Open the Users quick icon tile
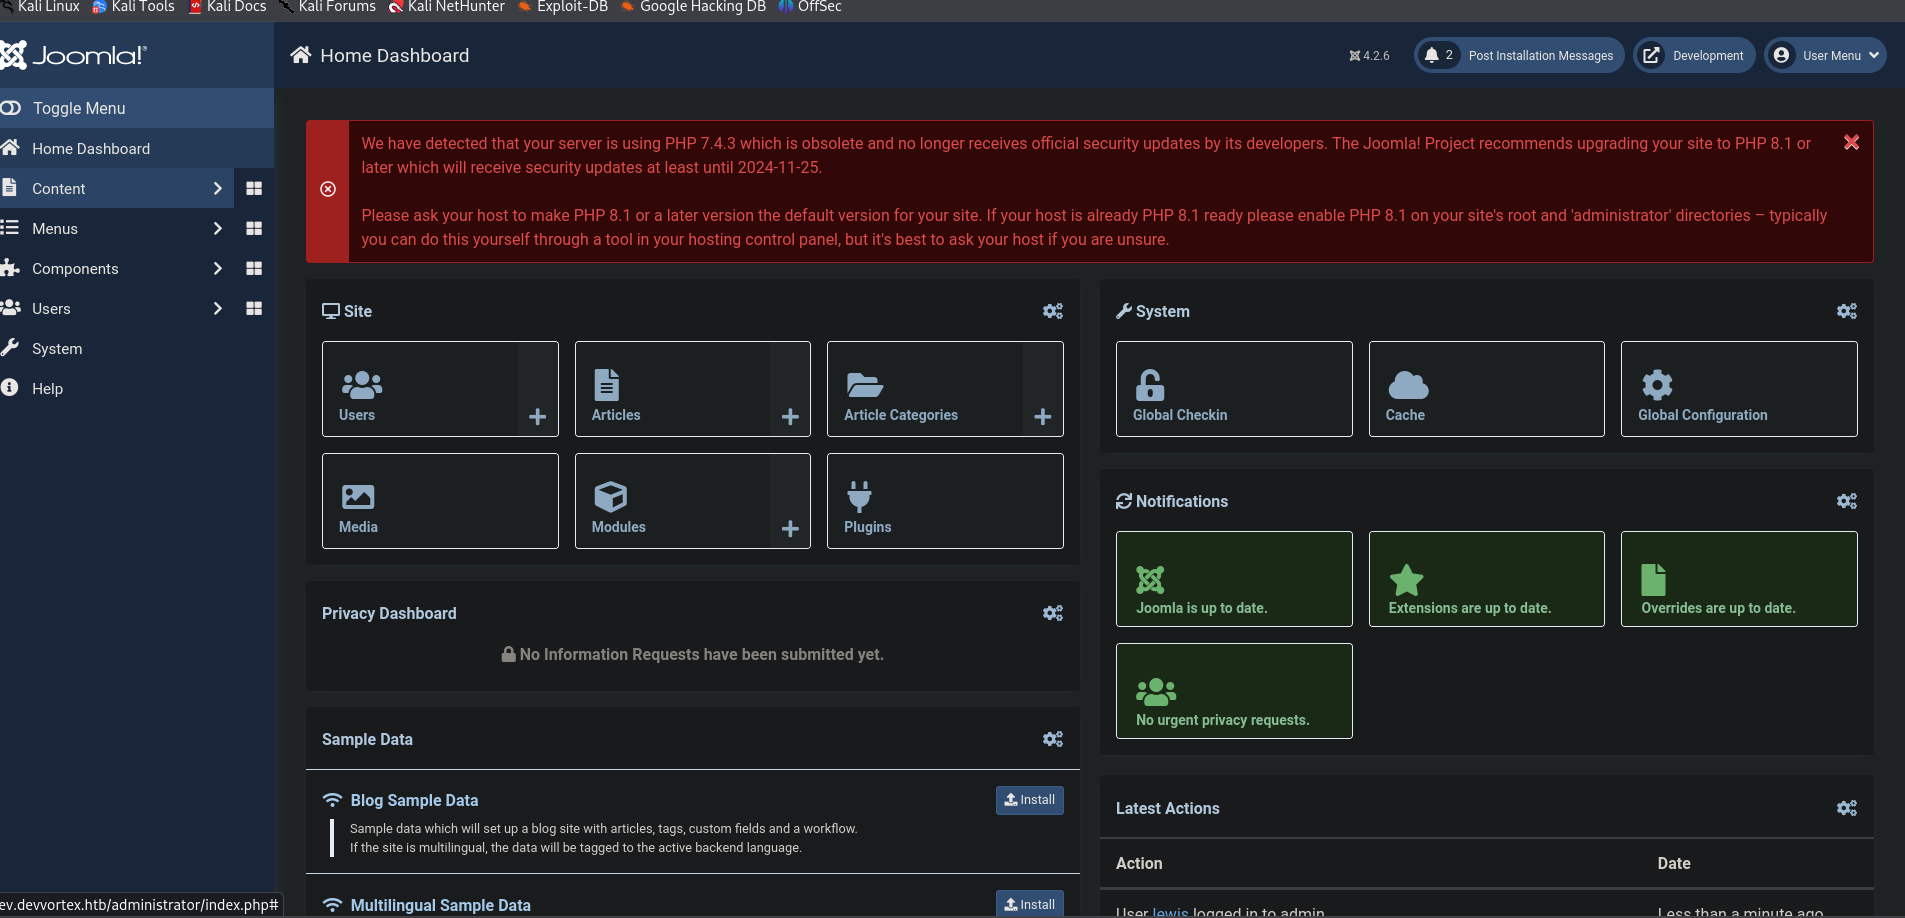 click(x=420, y=389)
